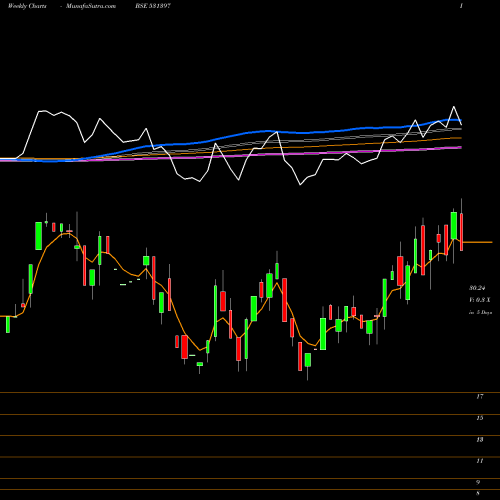Click the 'Weekly Charts' title text
The width and height of the screenshot is (500, 500).
[27, 6]
